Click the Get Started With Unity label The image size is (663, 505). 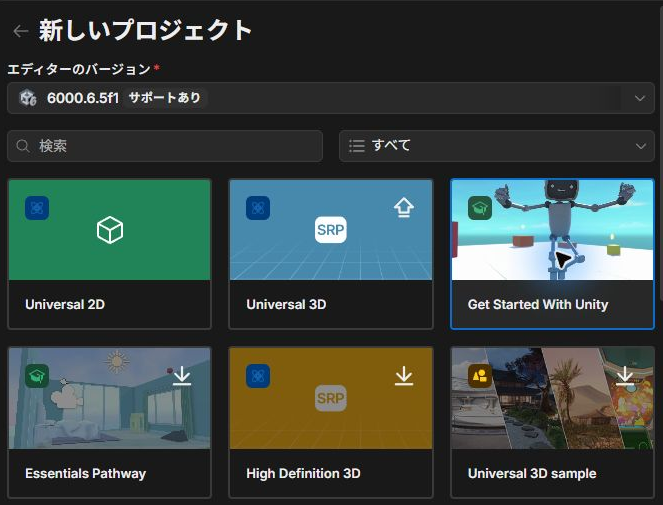coord(538,305)
